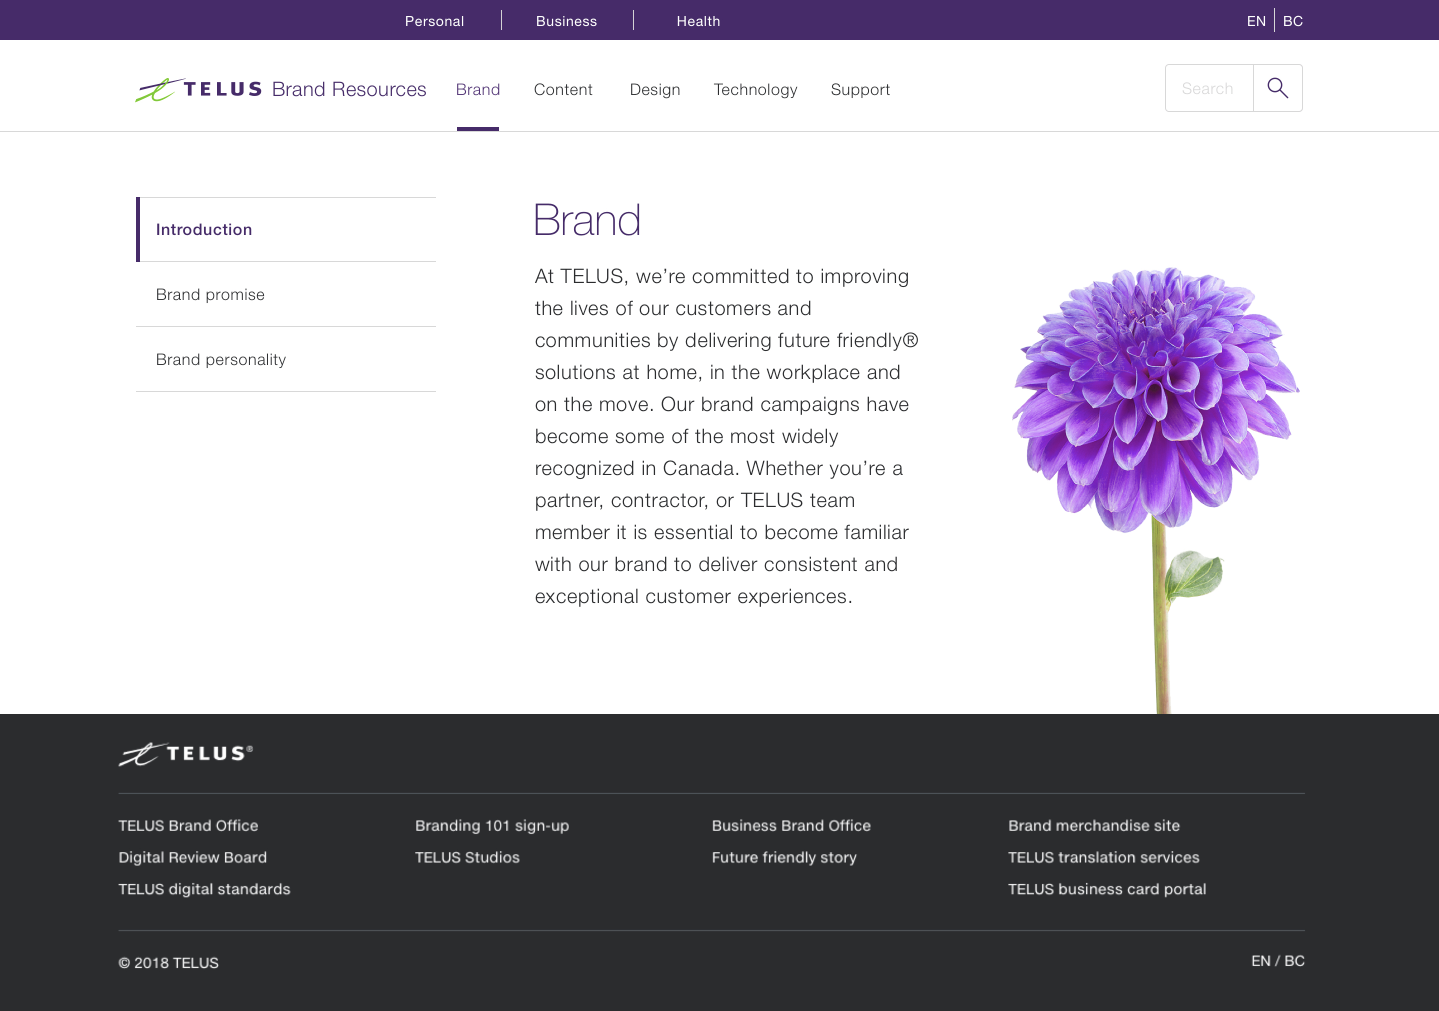Open Business Brand Office footer link
1439x1011 pixels.
point(791,826)
